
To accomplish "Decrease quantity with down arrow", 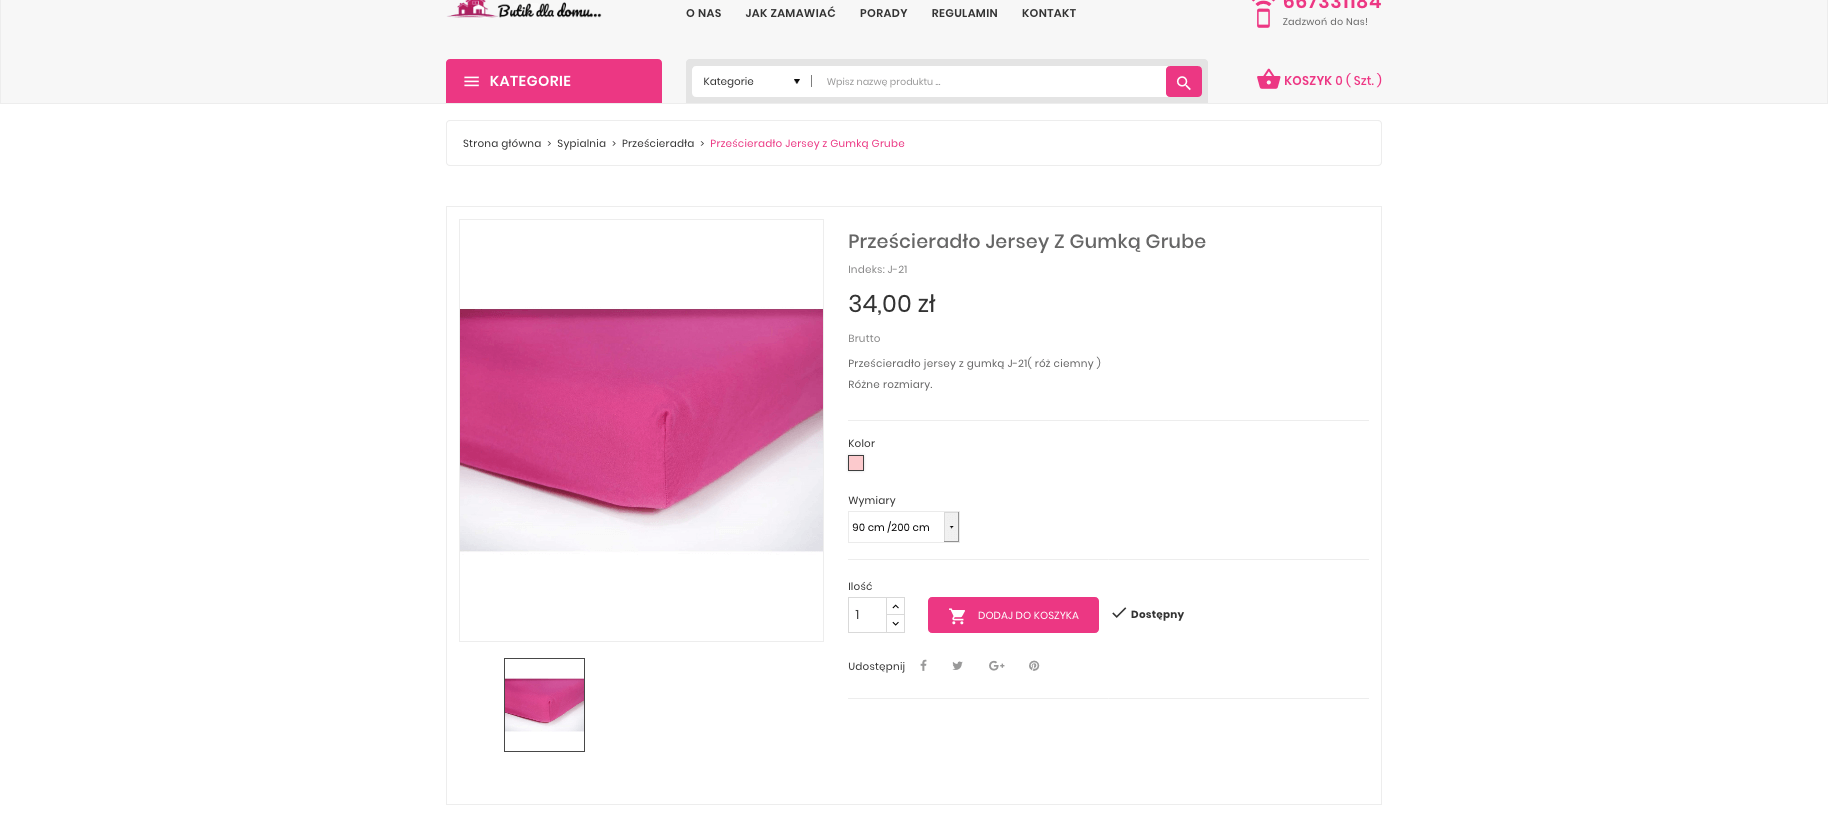I will pos(896,624).
